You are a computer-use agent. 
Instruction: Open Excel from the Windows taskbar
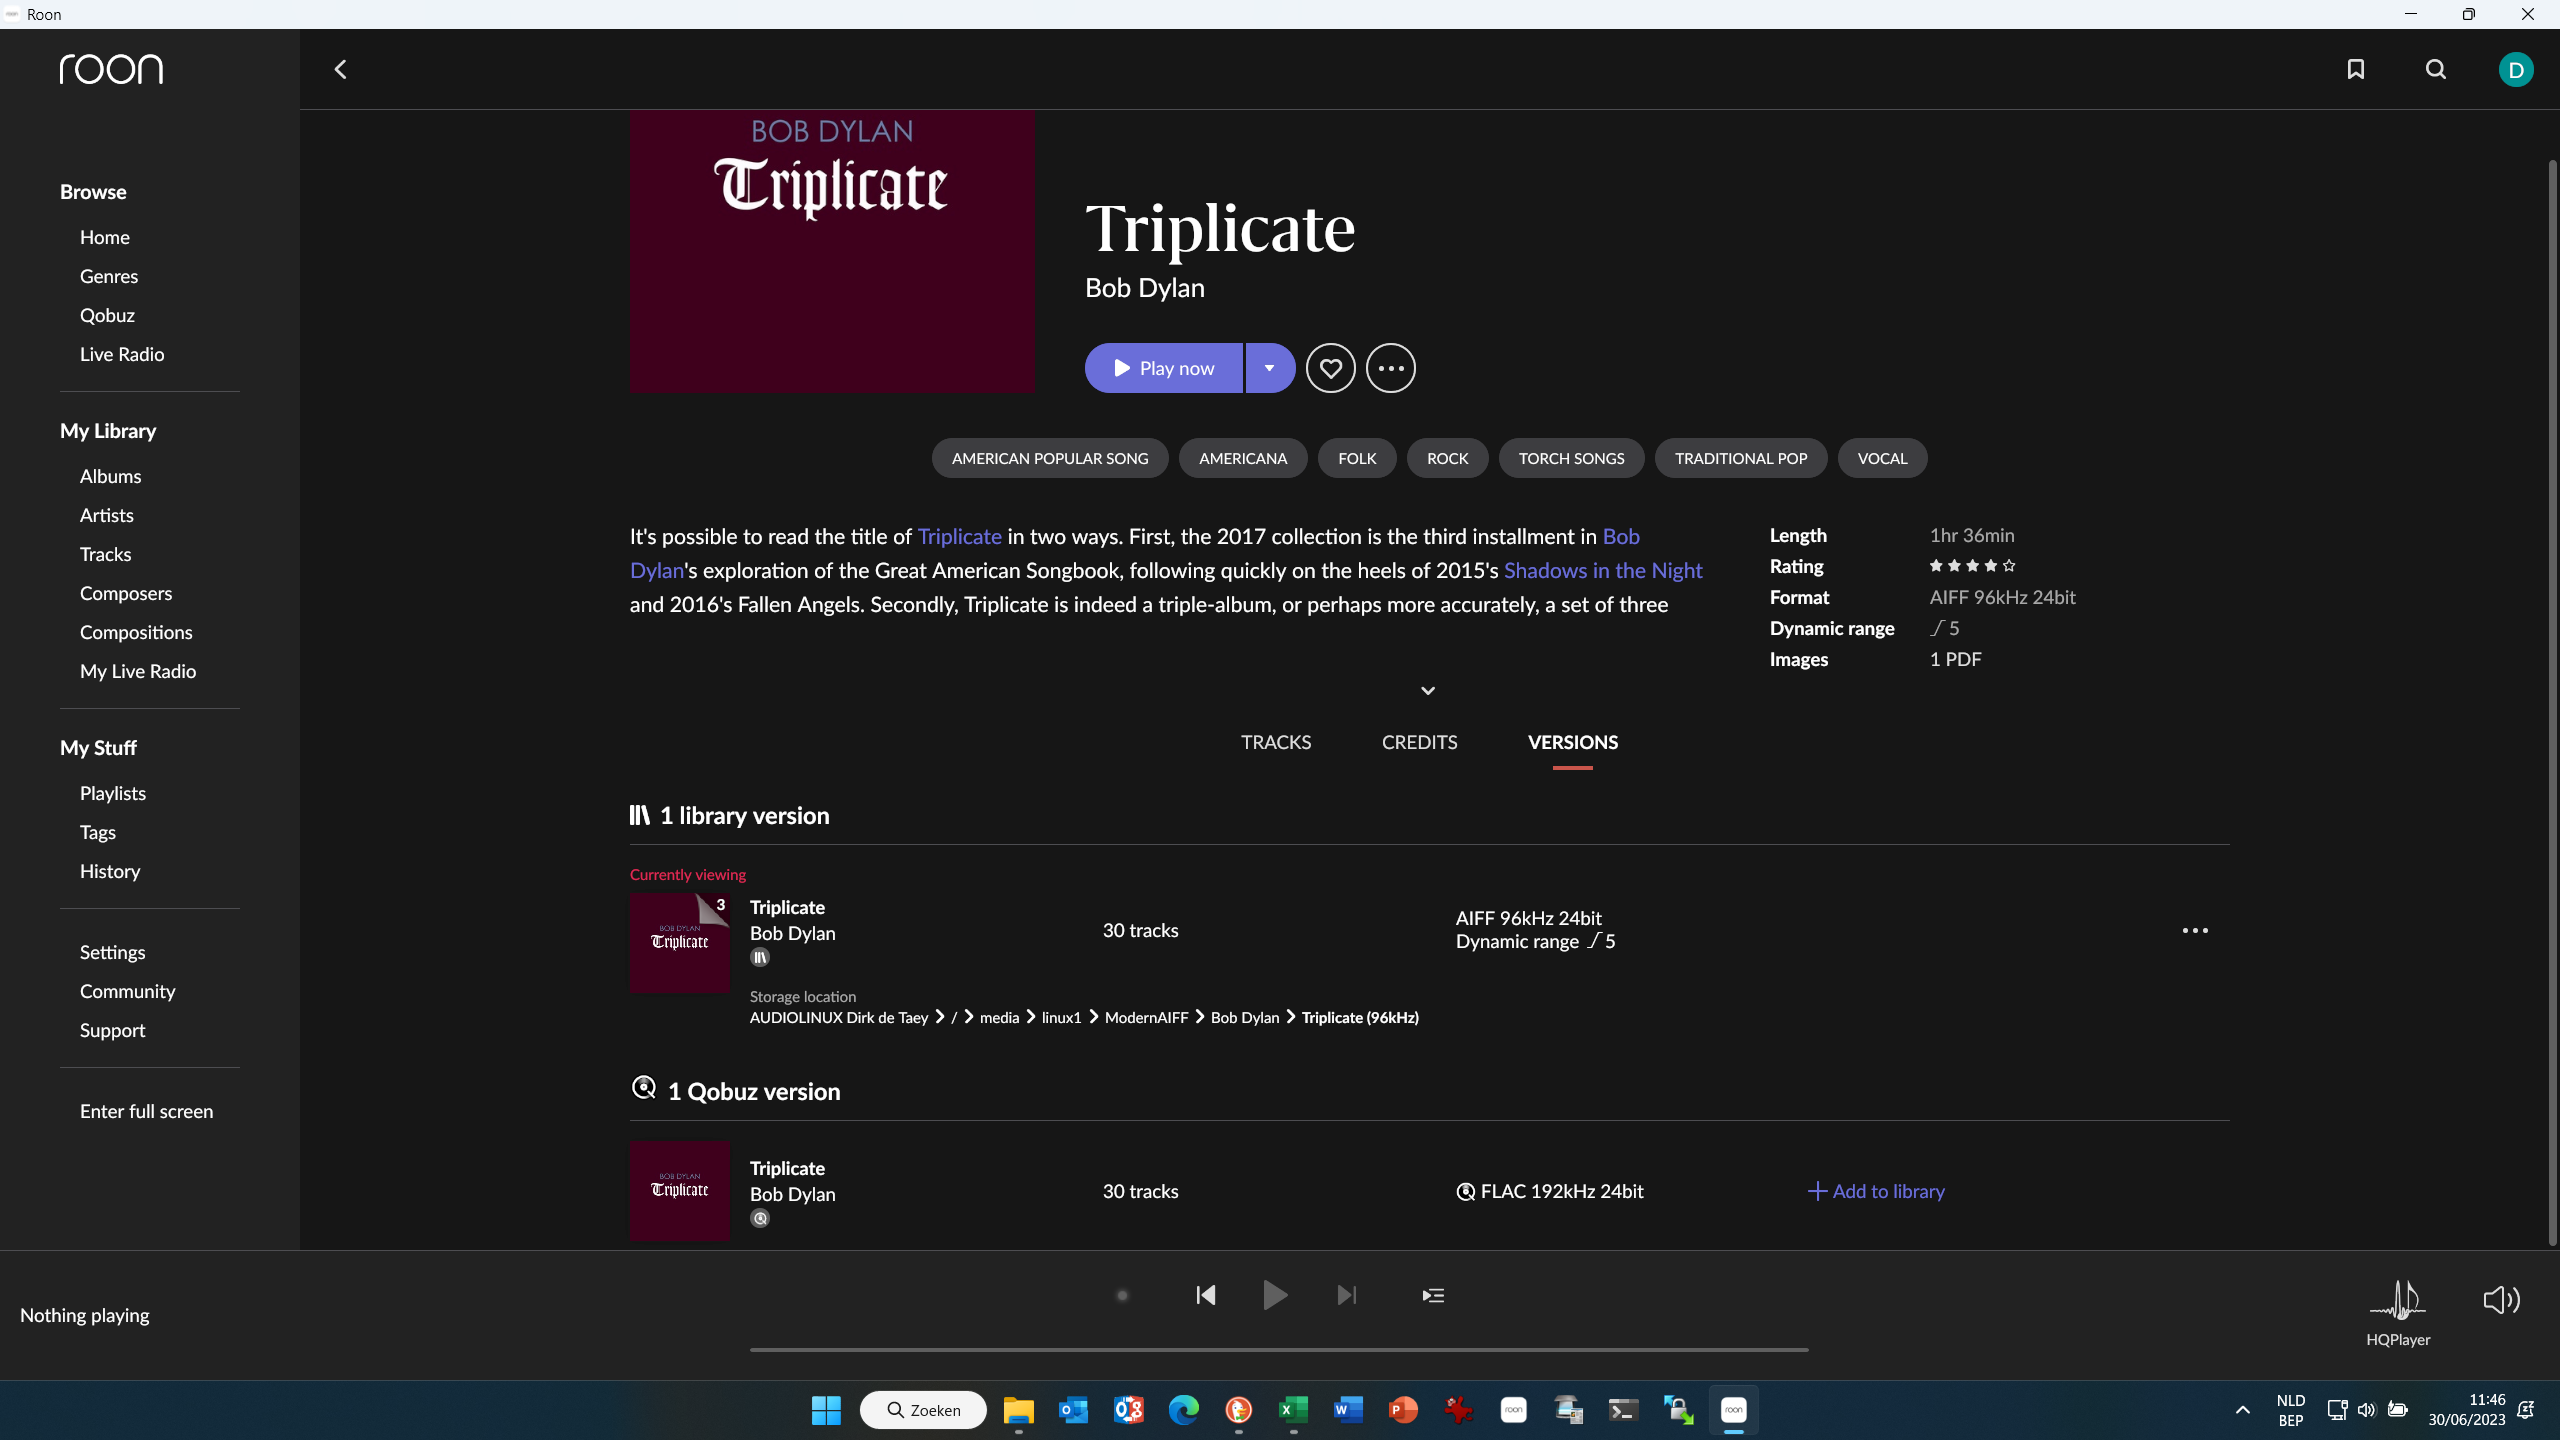pos(1293,1410)
